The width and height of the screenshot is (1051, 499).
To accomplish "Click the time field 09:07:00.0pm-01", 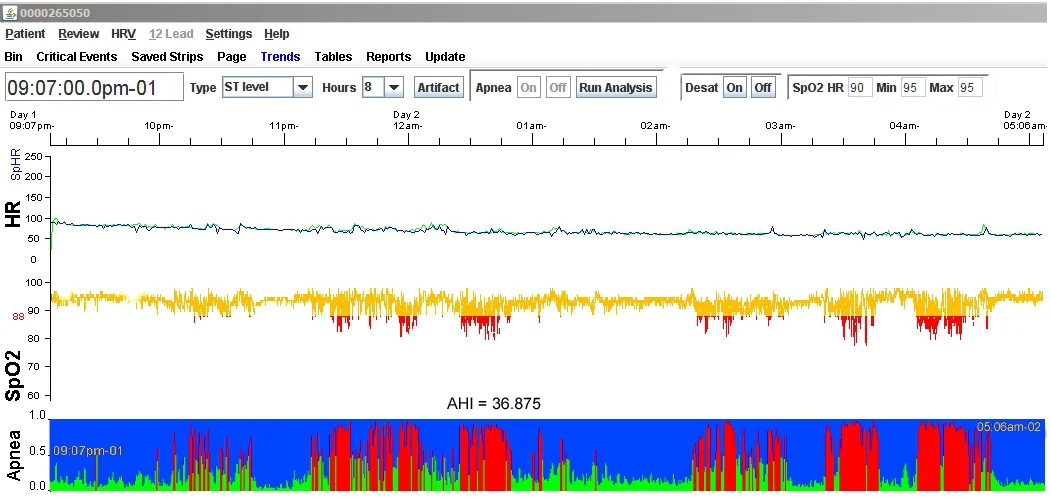I will coord(95,87).
